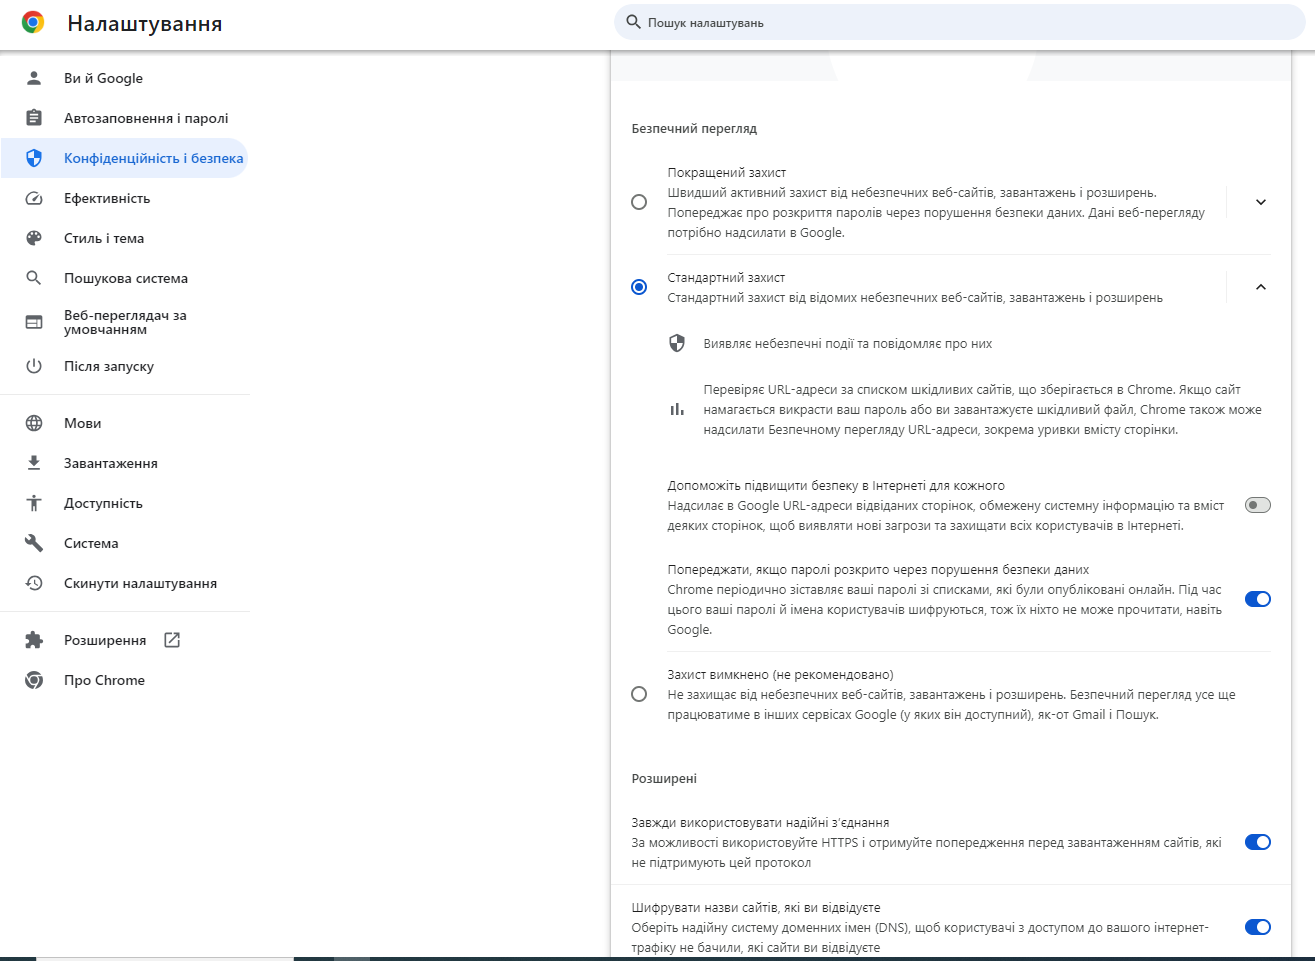Select the 'Покращений захист' radio button
Viewport: 1315px width, 961px height.
tap(638, 201)
